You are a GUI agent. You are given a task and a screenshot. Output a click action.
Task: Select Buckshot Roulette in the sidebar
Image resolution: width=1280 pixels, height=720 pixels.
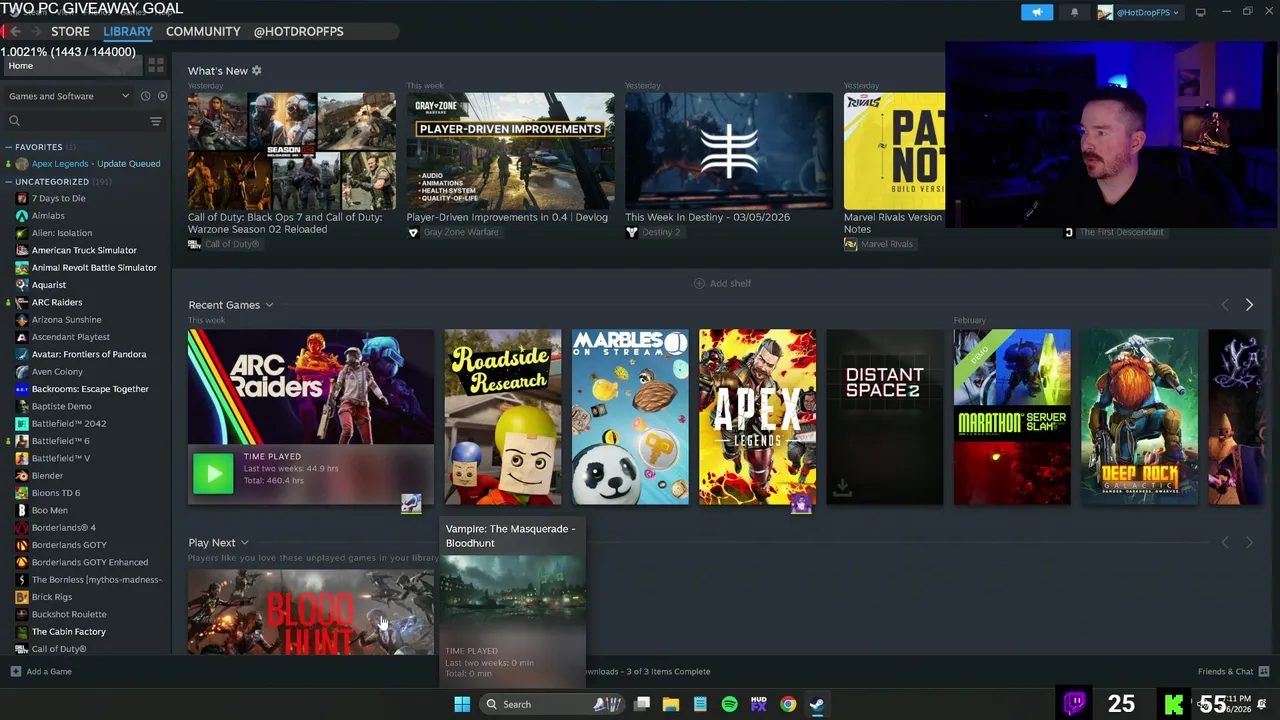69,614
